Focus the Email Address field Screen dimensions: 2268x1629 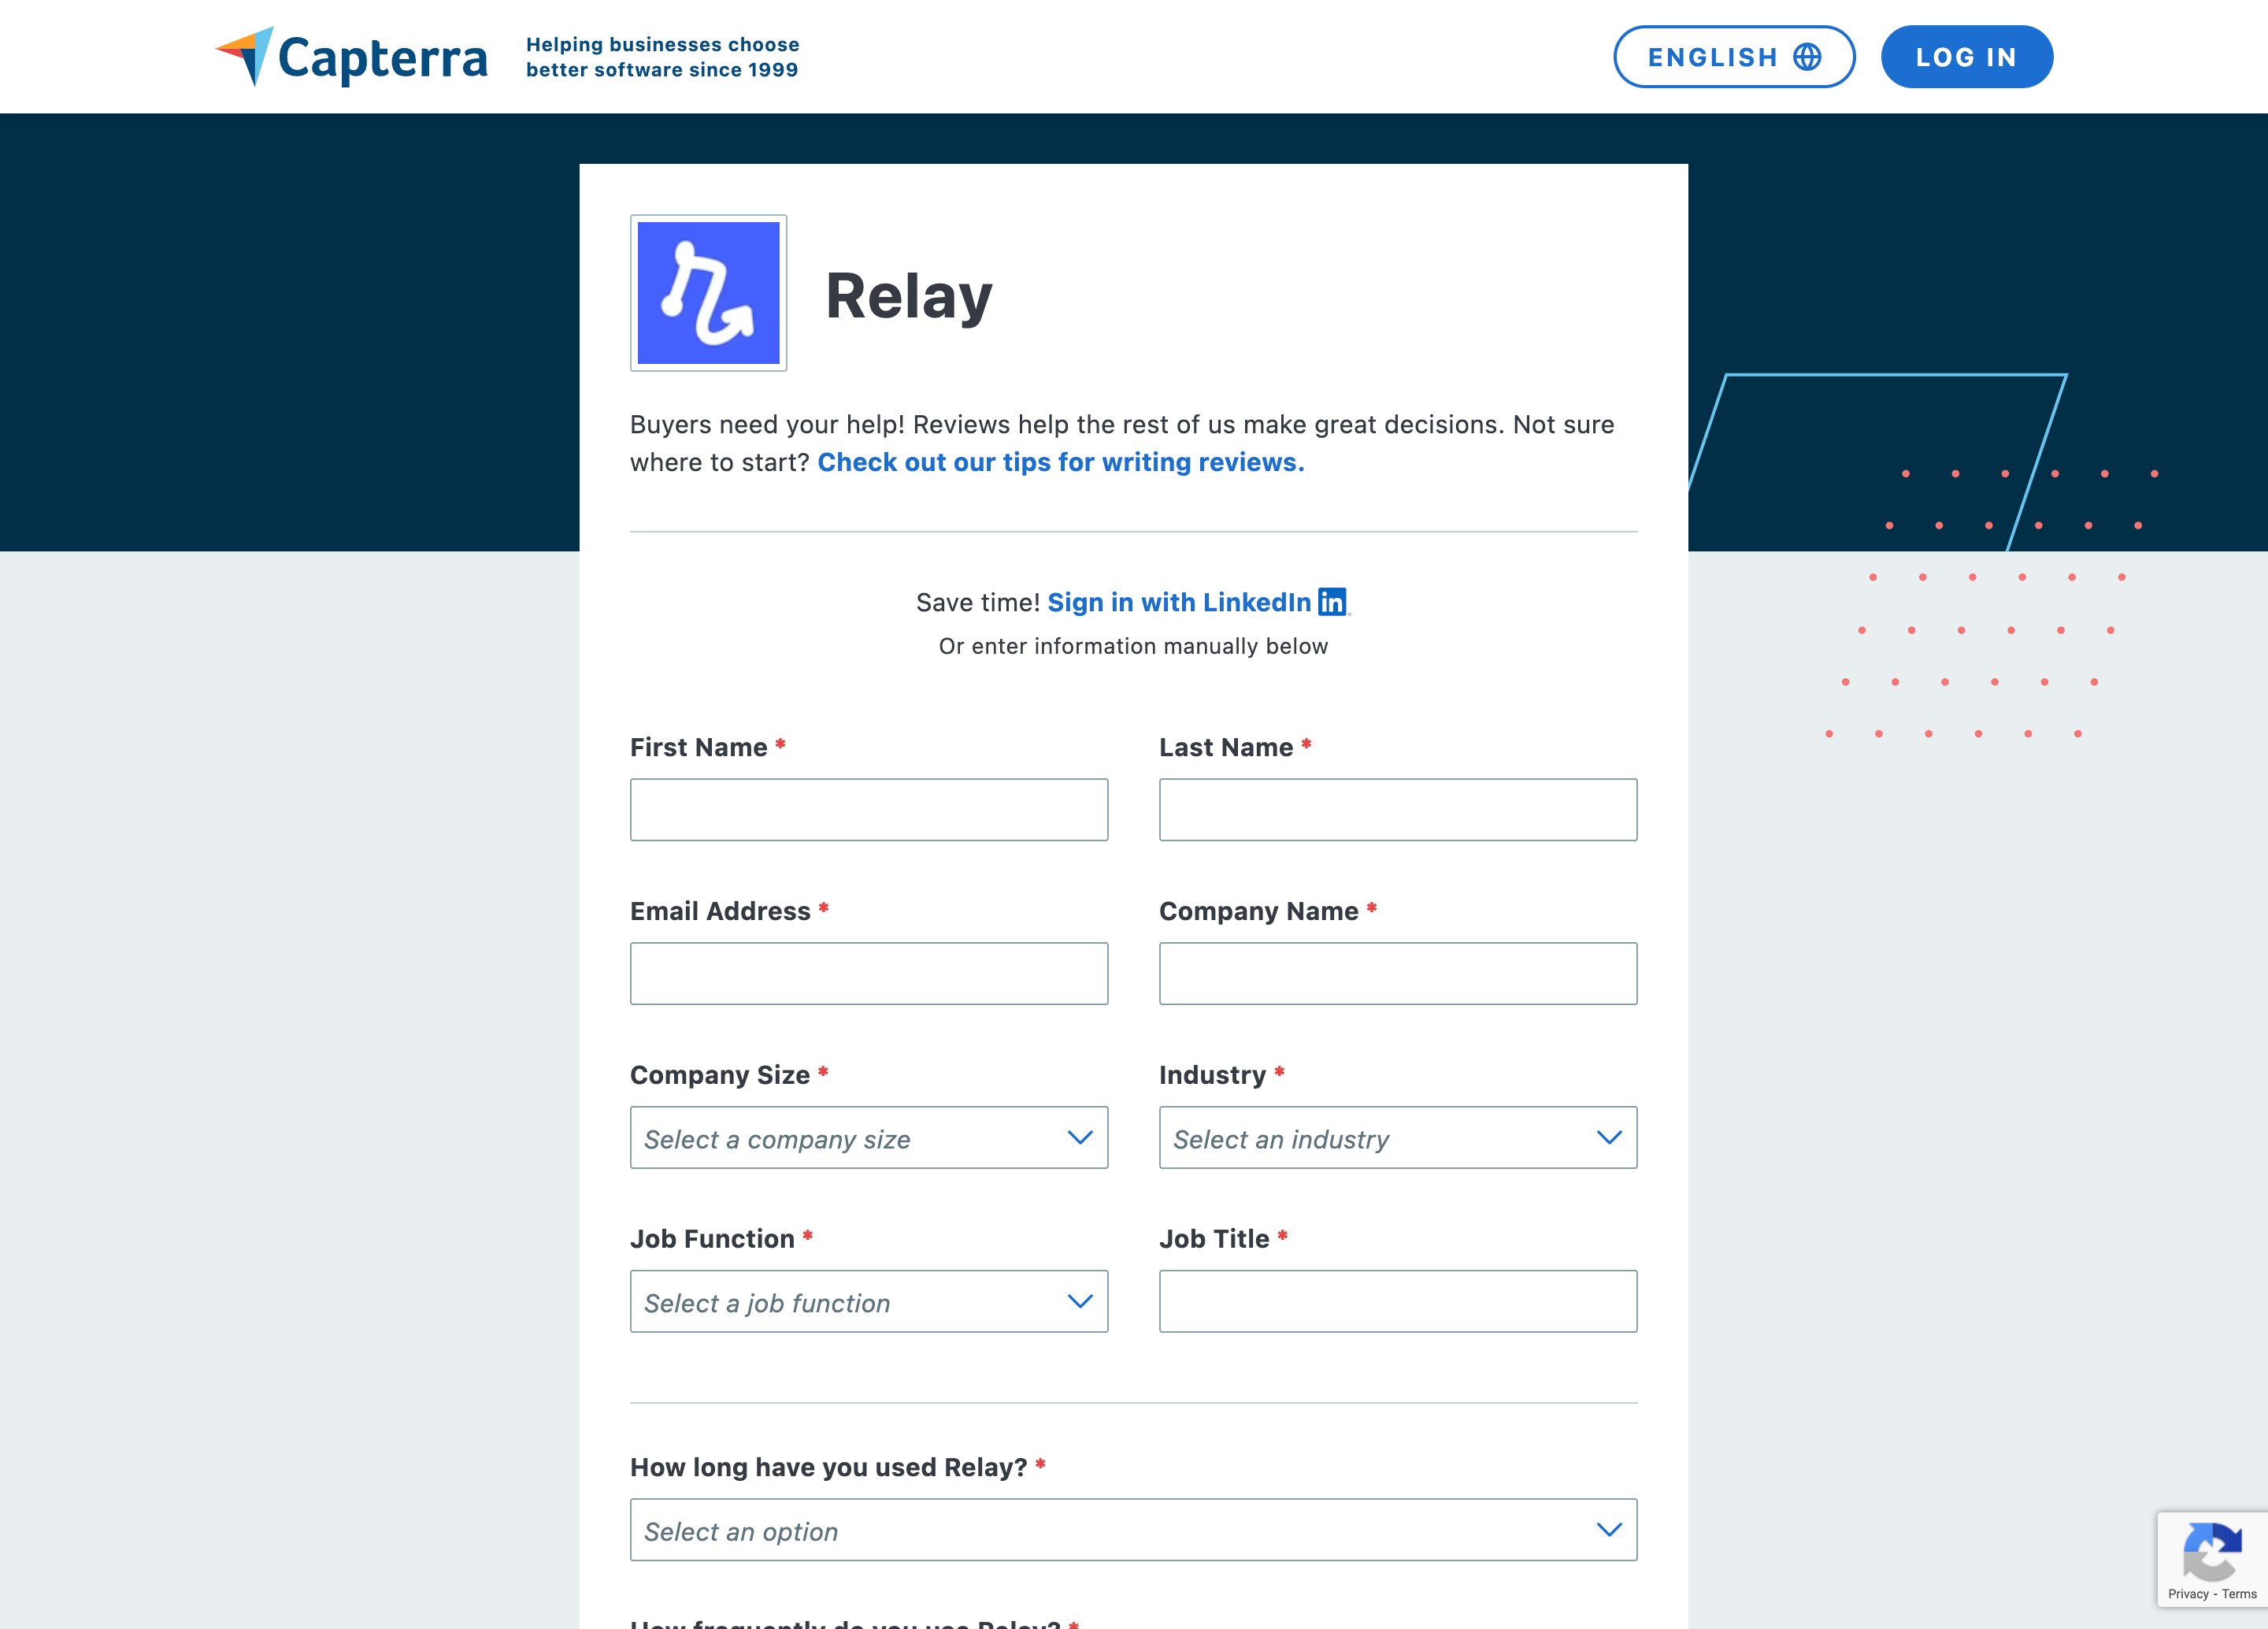pos(869,974)
